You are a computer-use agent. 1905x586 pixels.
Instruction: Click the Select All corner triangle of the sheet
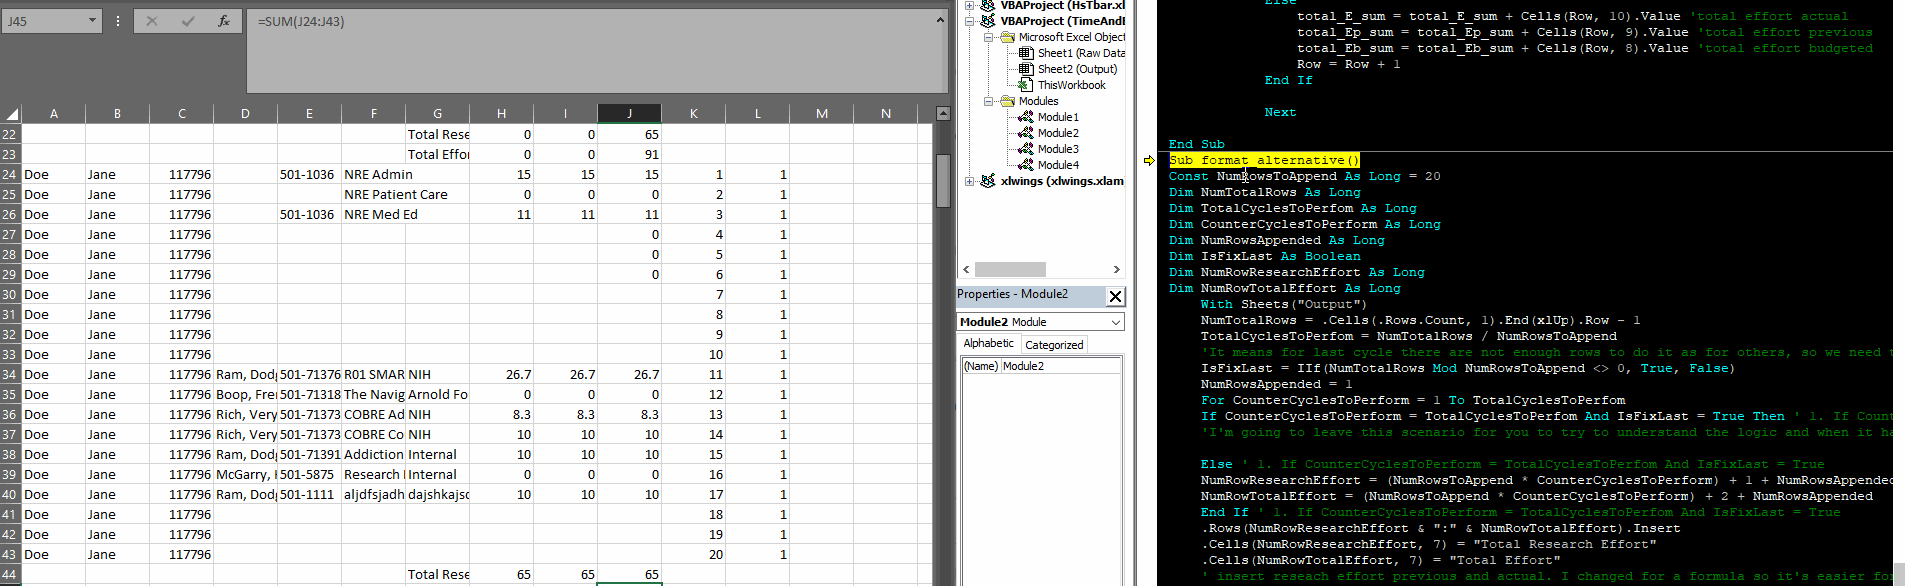(11, 114)
